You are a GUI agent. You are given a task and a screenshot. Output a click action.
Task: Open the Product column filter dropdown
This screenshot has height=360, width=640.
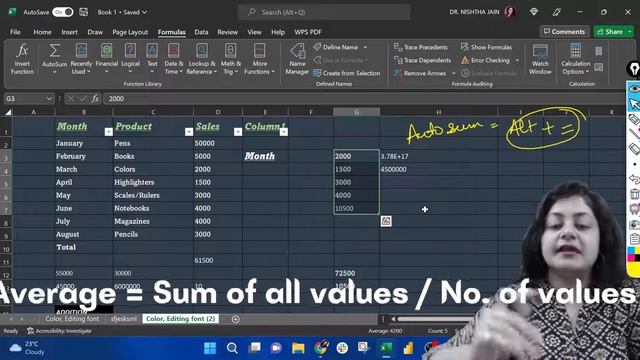pos(189,132)
